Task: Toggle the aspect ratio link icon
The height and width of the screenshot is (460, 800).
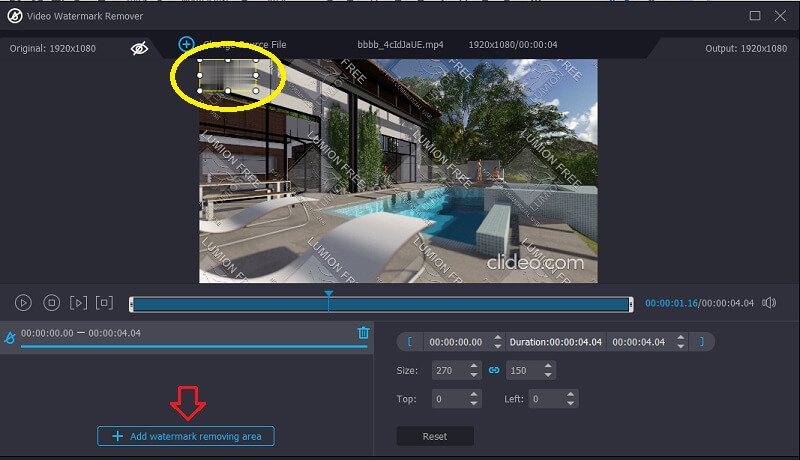Action: click(494, 370)
